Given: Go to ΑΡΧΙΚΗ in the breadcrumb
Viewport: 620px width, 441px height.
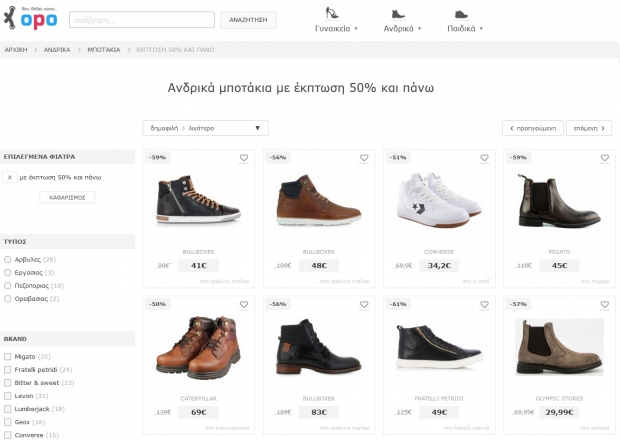Looking at the screenshot, I should (16, 50).
